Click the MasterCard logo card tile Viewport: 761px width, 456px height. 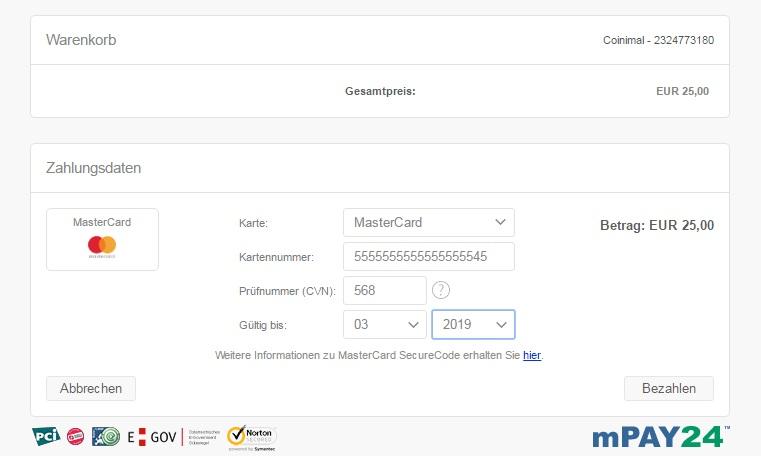tap(102, 239)
